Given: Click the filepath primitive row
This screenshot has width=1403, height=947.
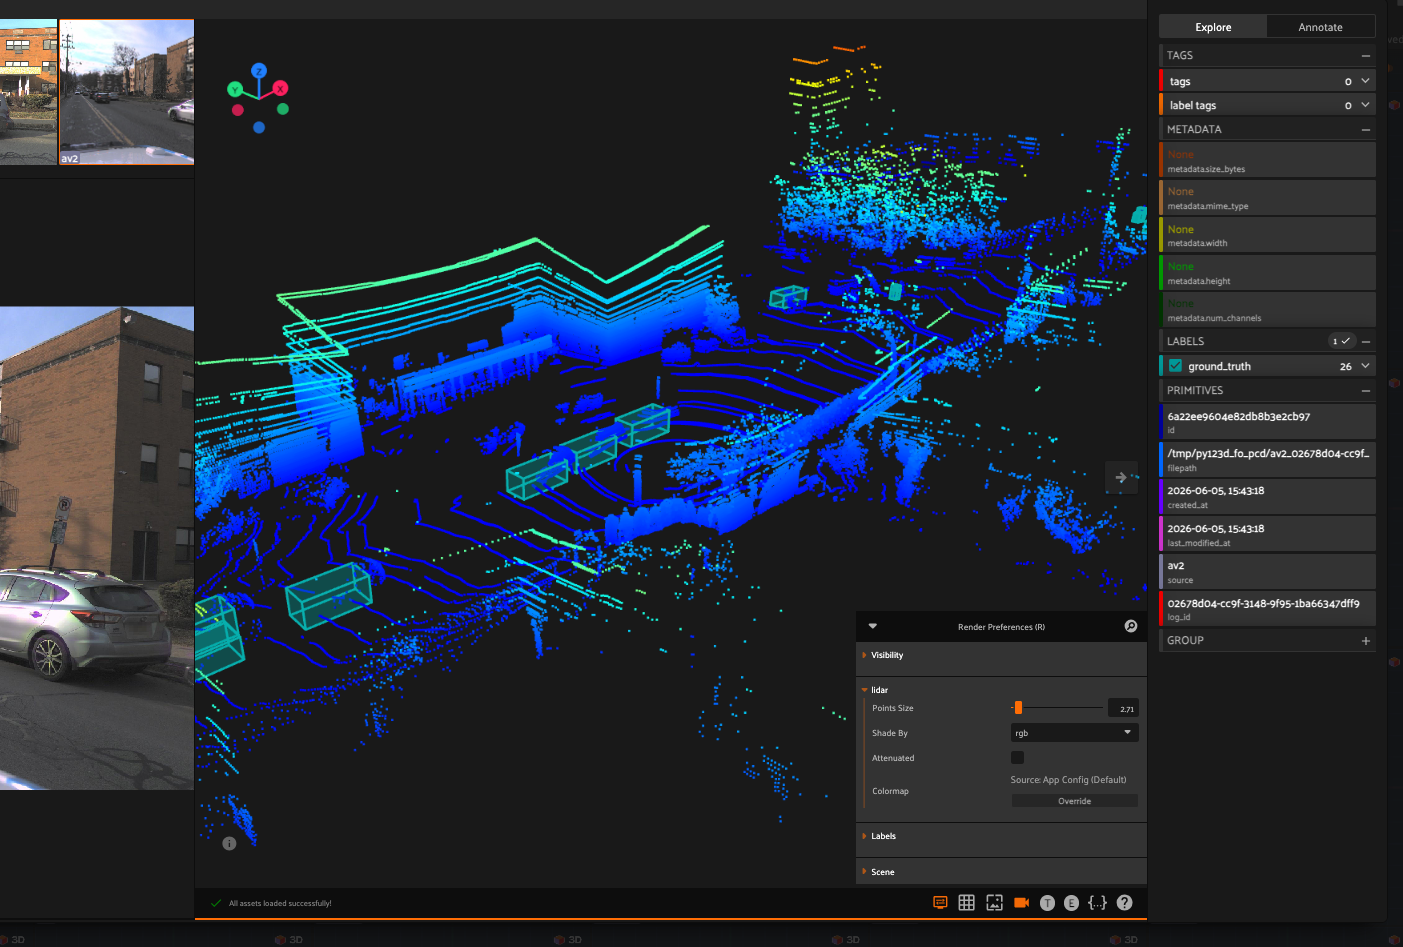Looking at the screenshot, I should [x=1267, y=459].
